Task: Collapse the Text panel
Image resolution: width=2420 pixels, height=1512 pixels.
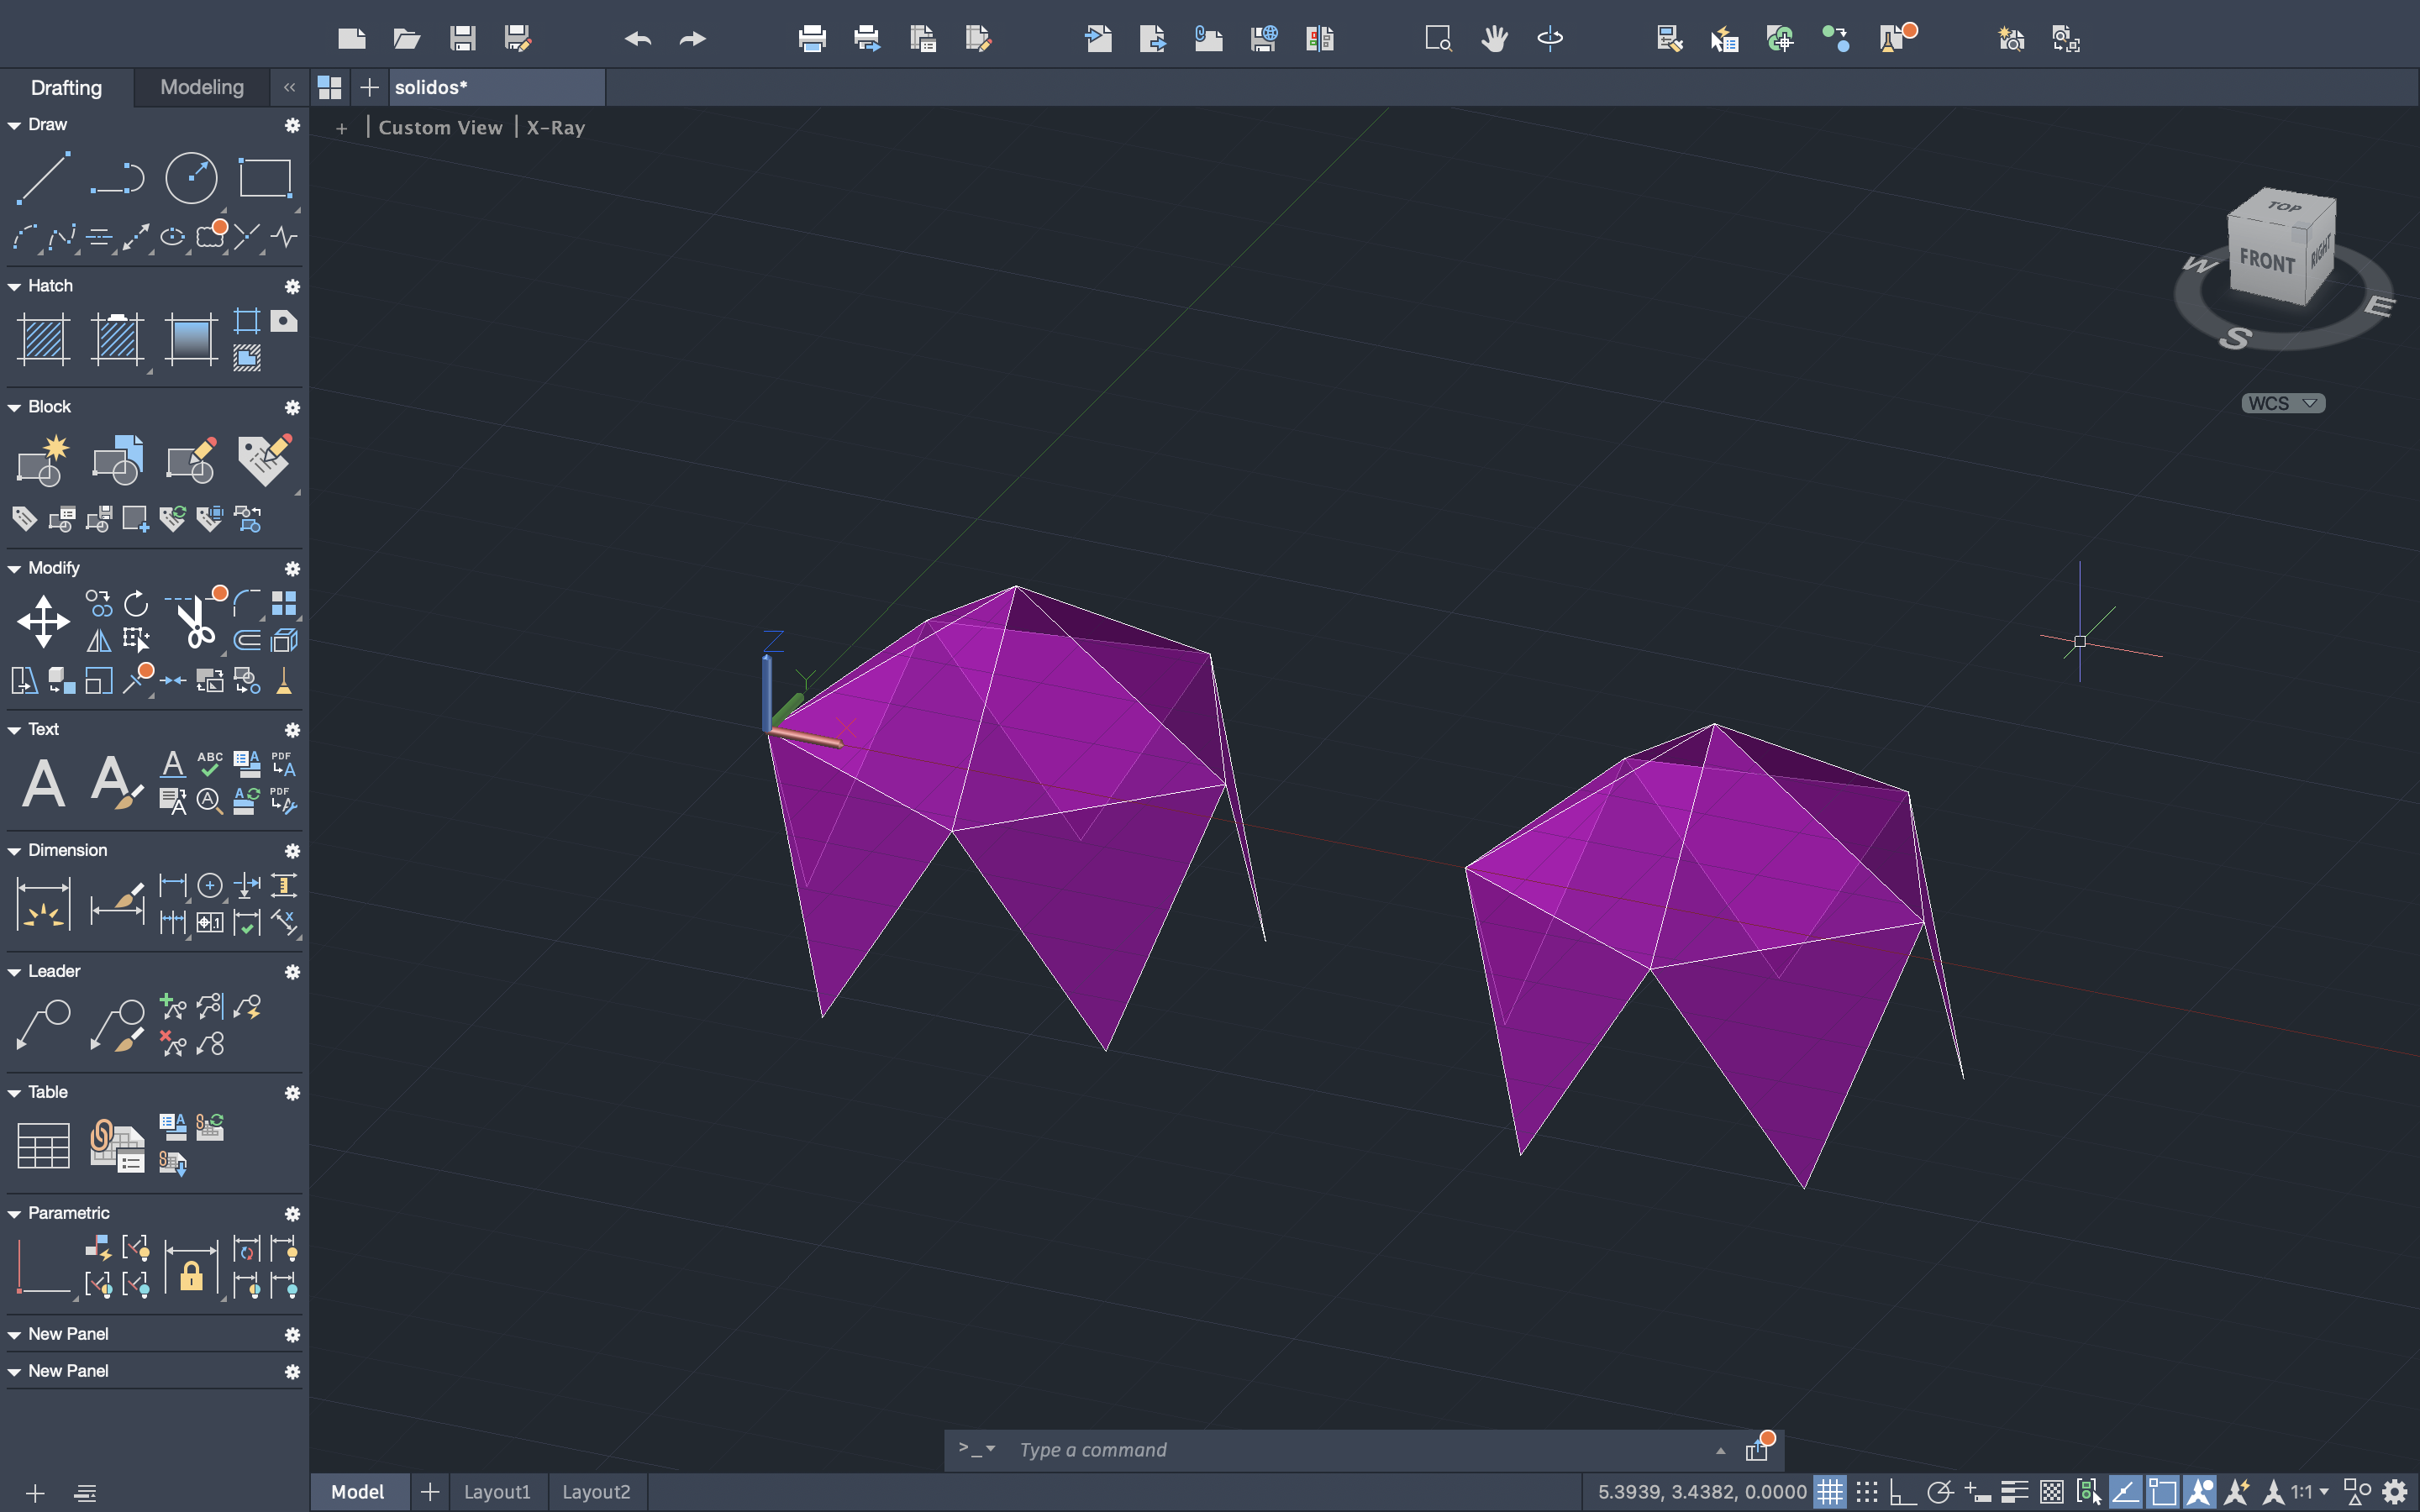Action: (15, 731)
